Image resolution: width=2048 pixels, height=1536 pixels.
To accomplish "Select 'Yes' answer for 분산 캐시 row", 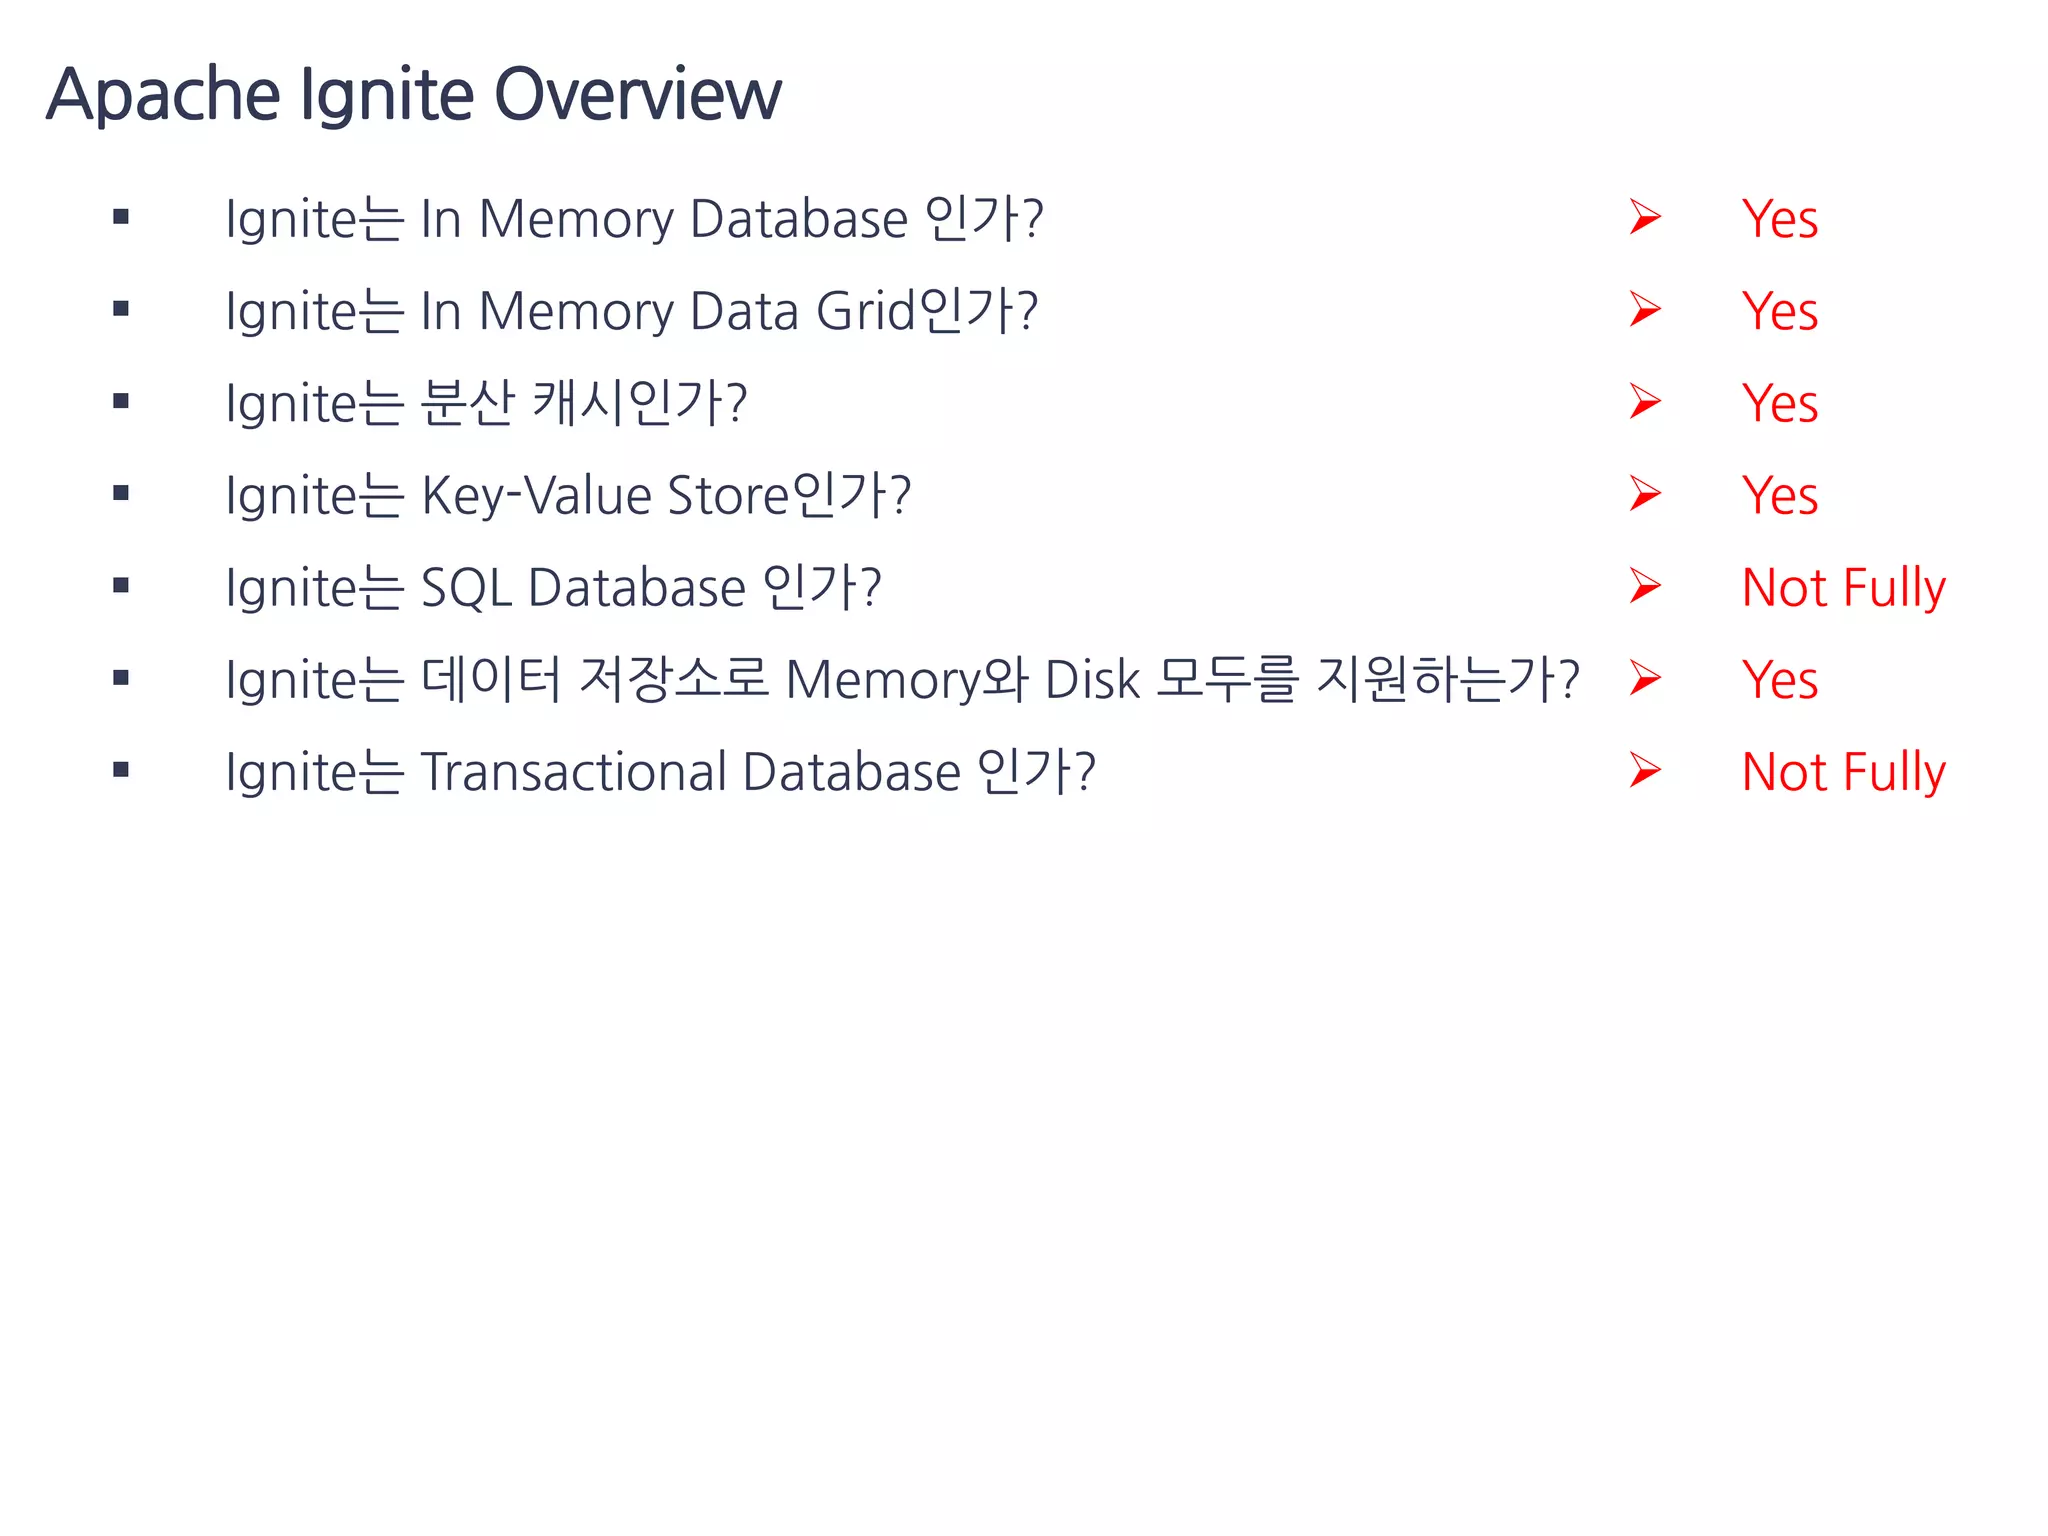I will pyautogui.click(x=1779, y=402).
